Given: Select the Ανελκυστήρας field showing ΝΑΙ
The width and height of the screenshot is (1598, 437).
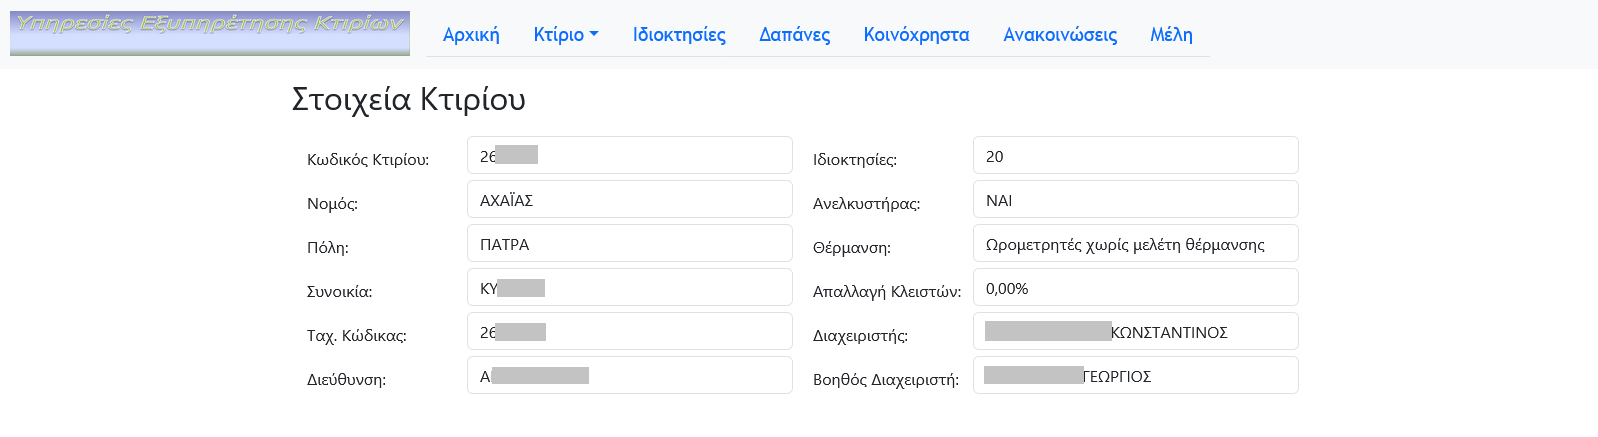Looking at the screenshot, I should click(1135, 200).
